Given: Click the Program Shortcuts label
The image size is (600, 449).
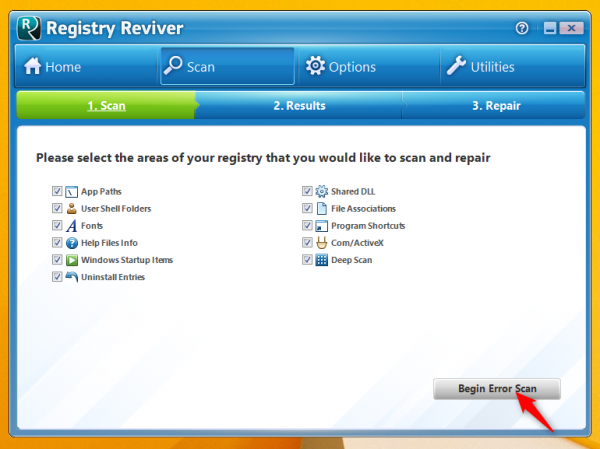Looking at the screenshot, I should (368, 226).
